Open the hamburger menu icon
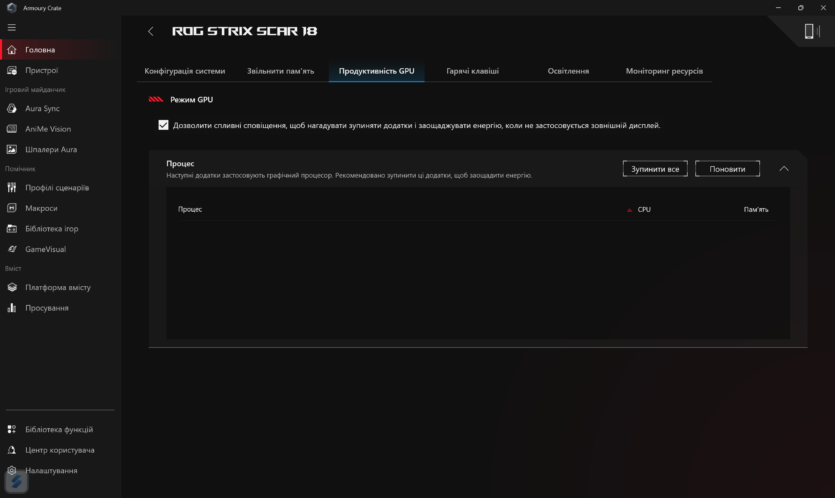The height and width of the screenshot is (498, 835). [12, 28]
